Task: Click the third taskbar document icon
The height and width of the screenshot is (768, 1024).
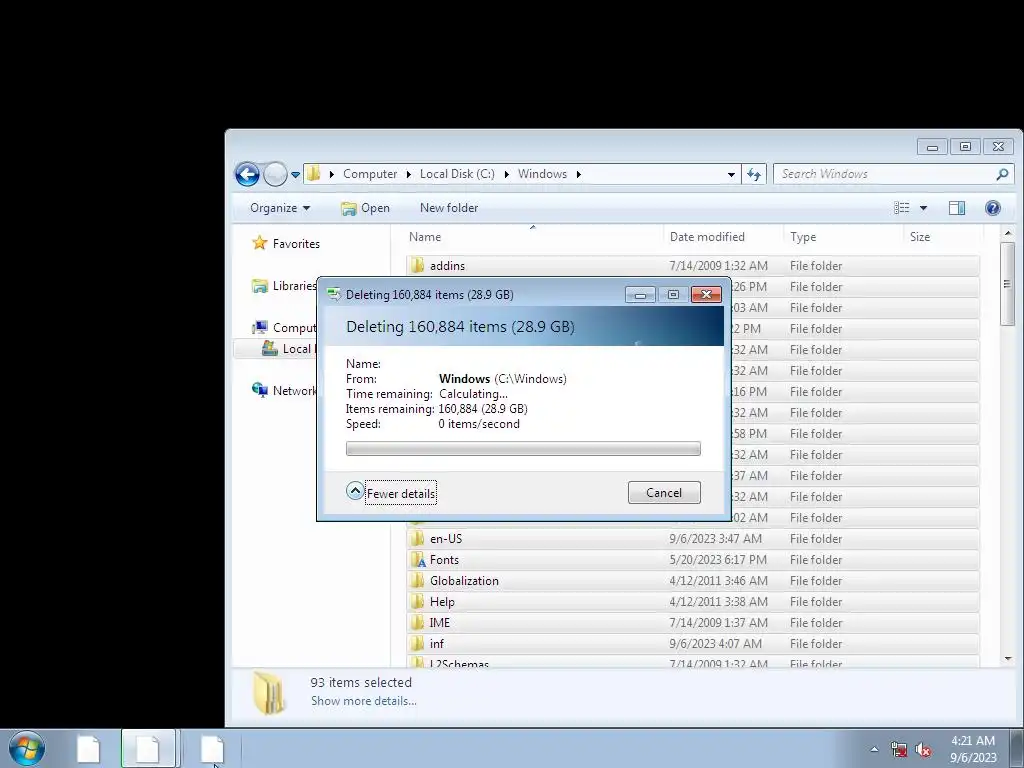Action: [212, 748]
